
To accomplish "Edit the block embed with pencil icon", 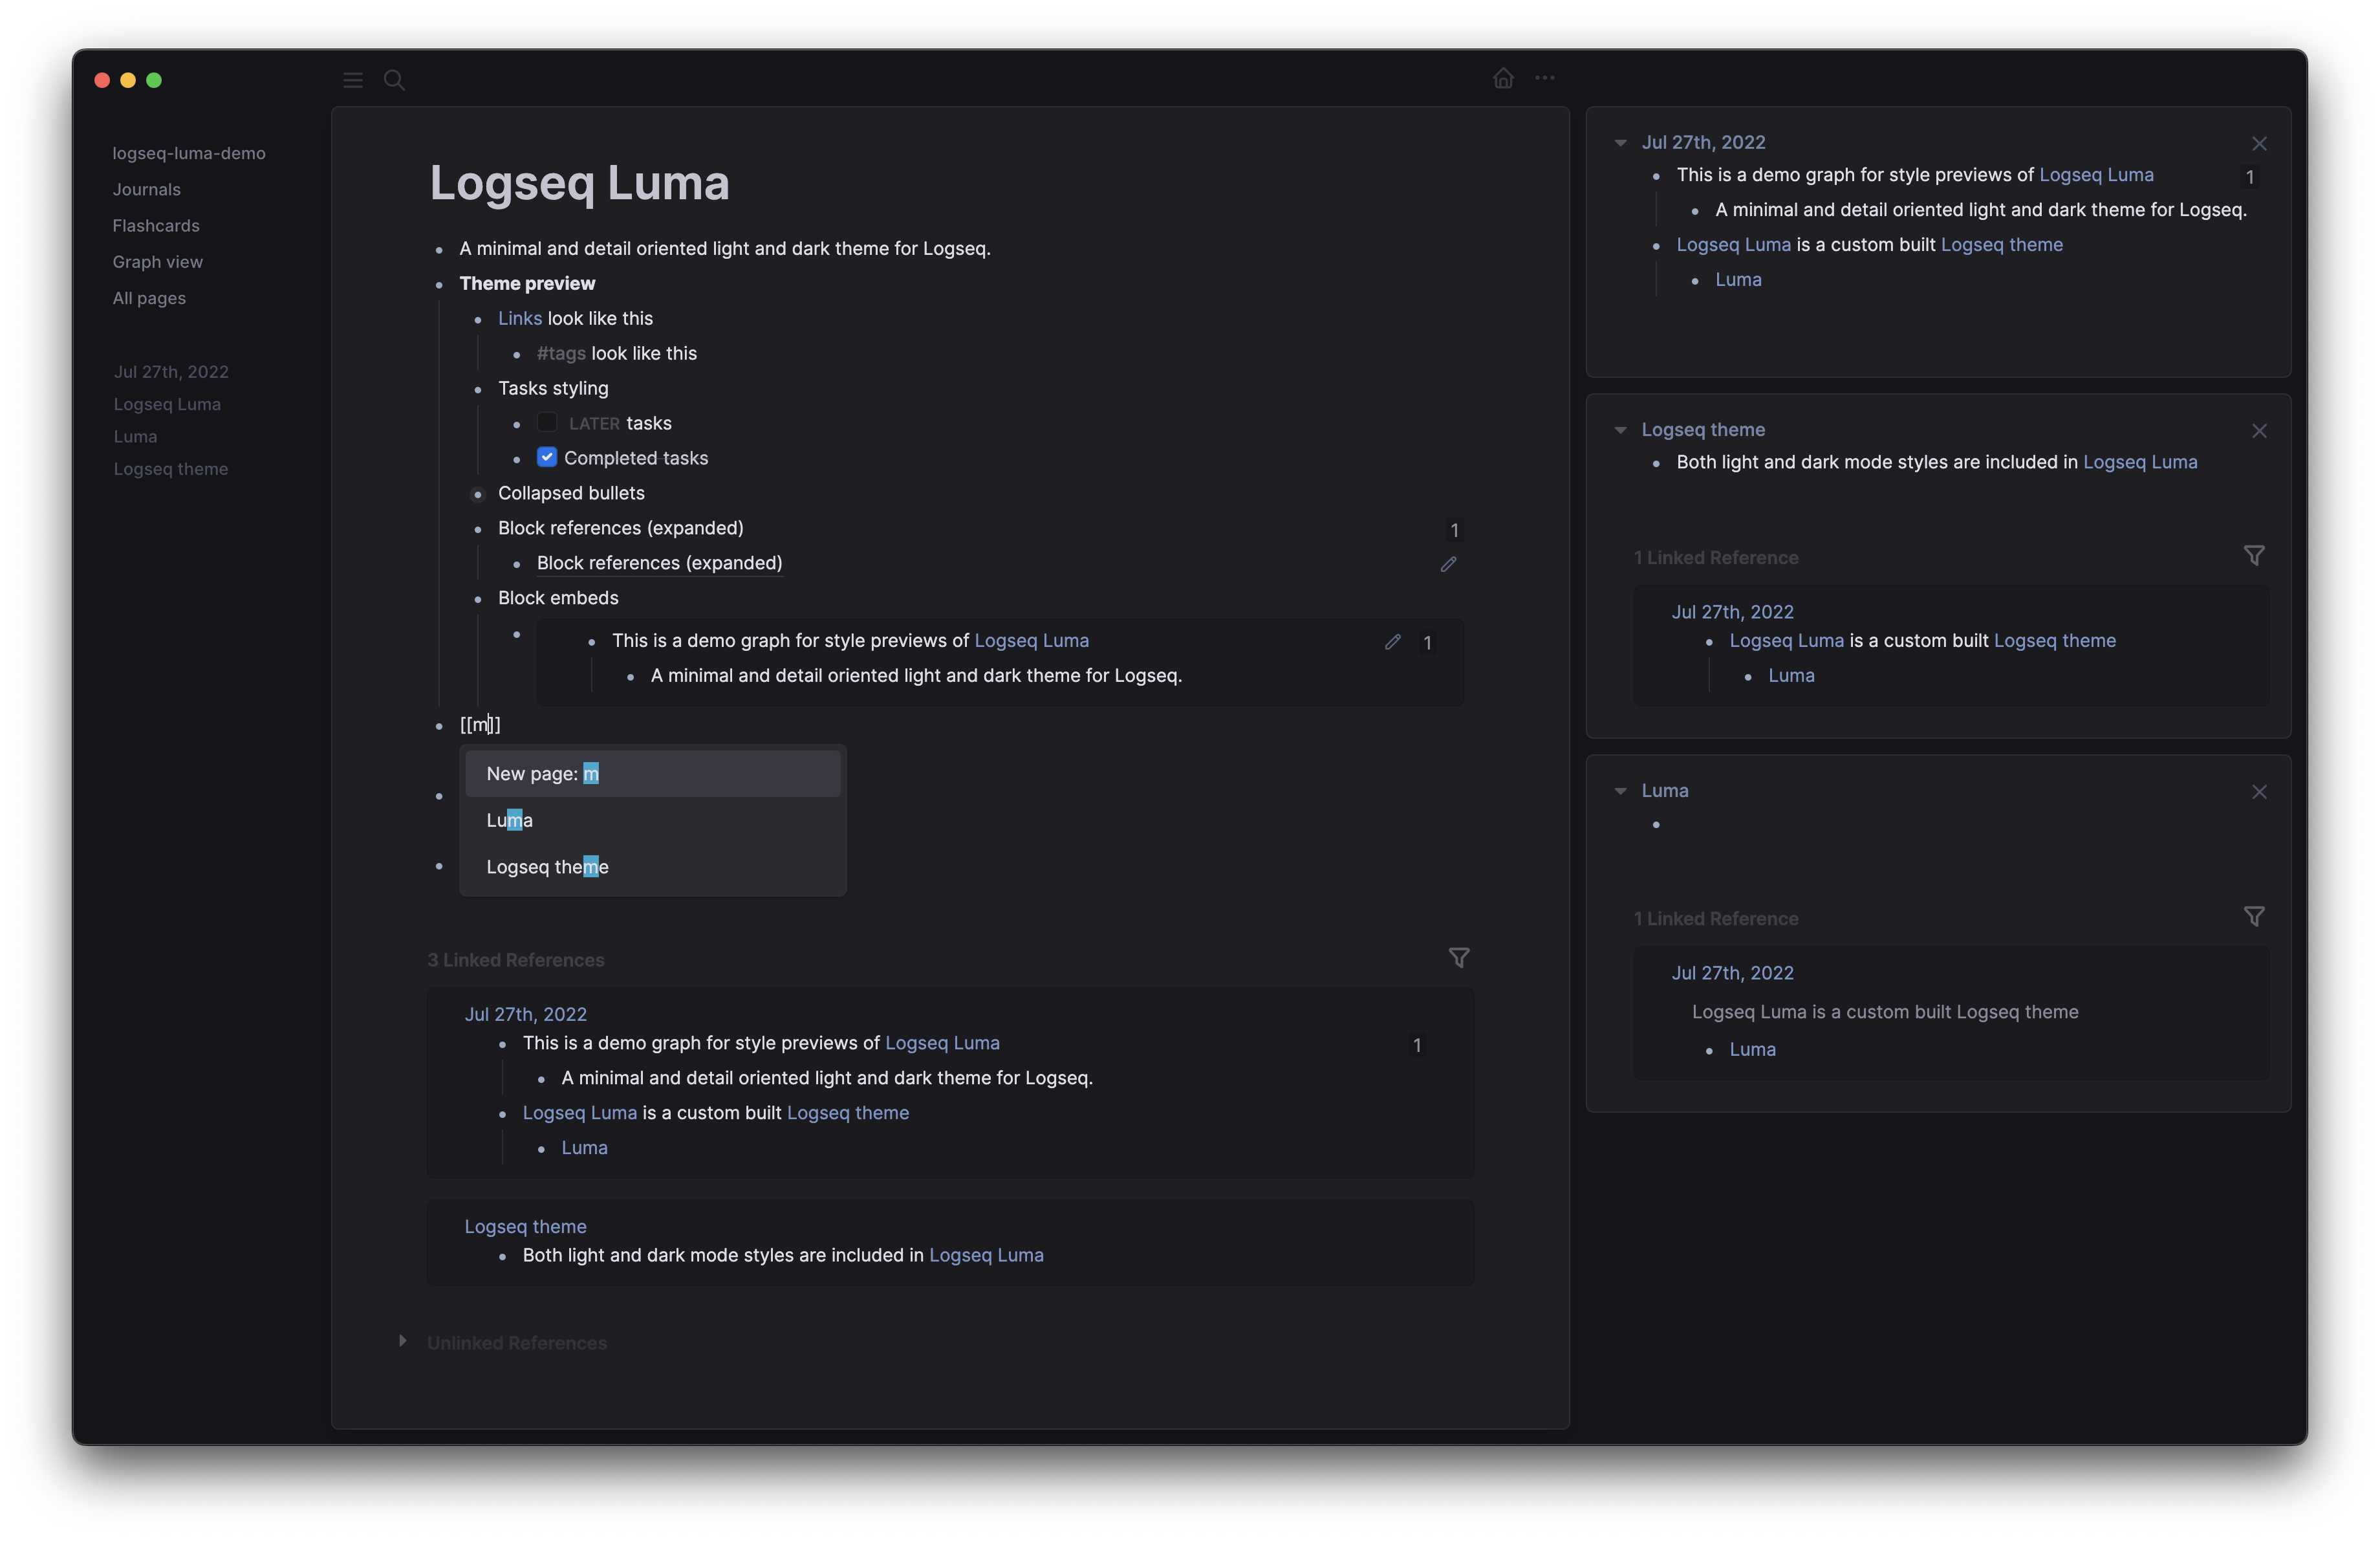I will coord(1393,642).
